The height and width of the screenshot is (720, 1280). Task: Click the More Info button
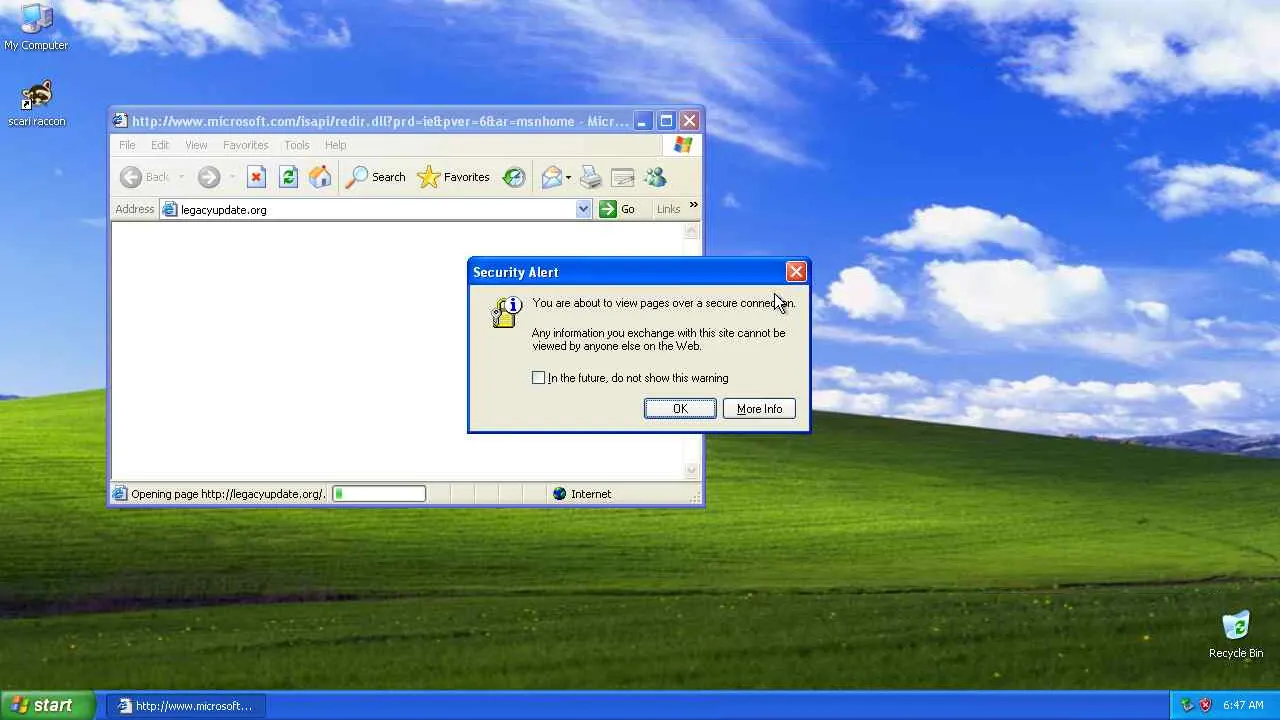[x=759, y=408]
